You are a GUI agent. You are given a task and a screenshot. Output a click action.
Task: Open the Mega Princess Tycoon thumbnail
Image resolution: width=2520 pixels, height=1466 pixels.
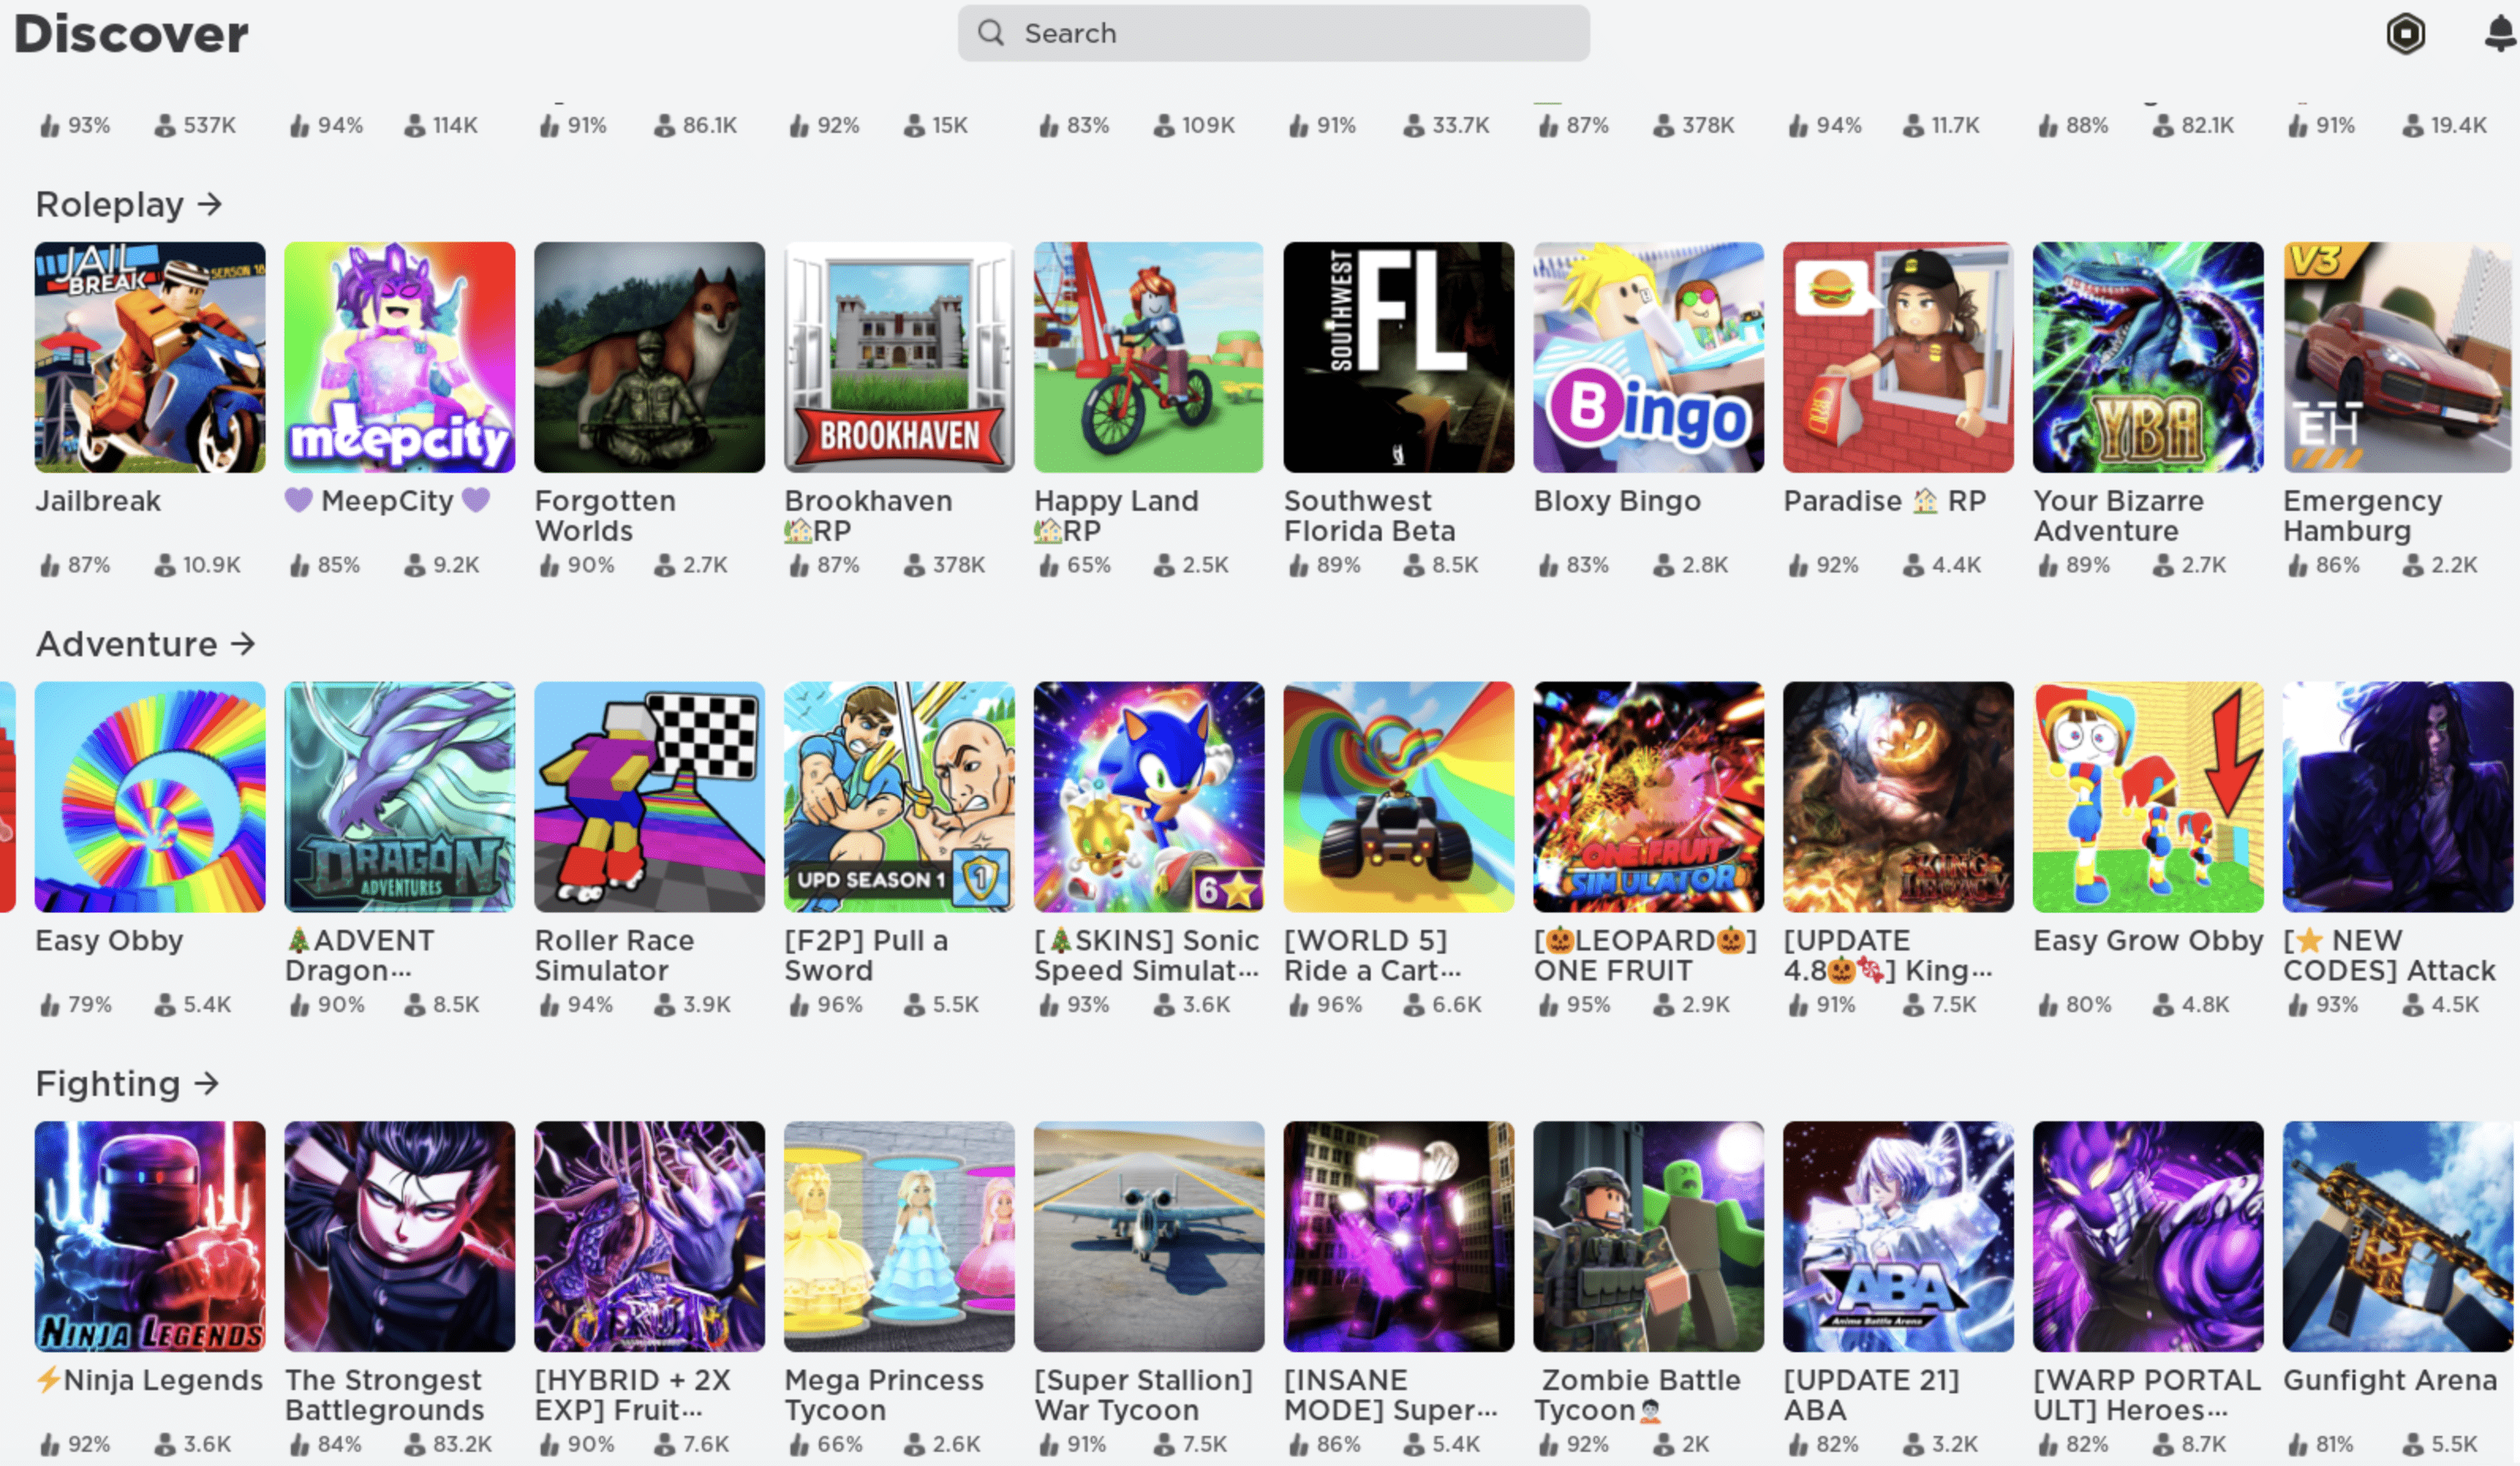(x=900, y=1236)
